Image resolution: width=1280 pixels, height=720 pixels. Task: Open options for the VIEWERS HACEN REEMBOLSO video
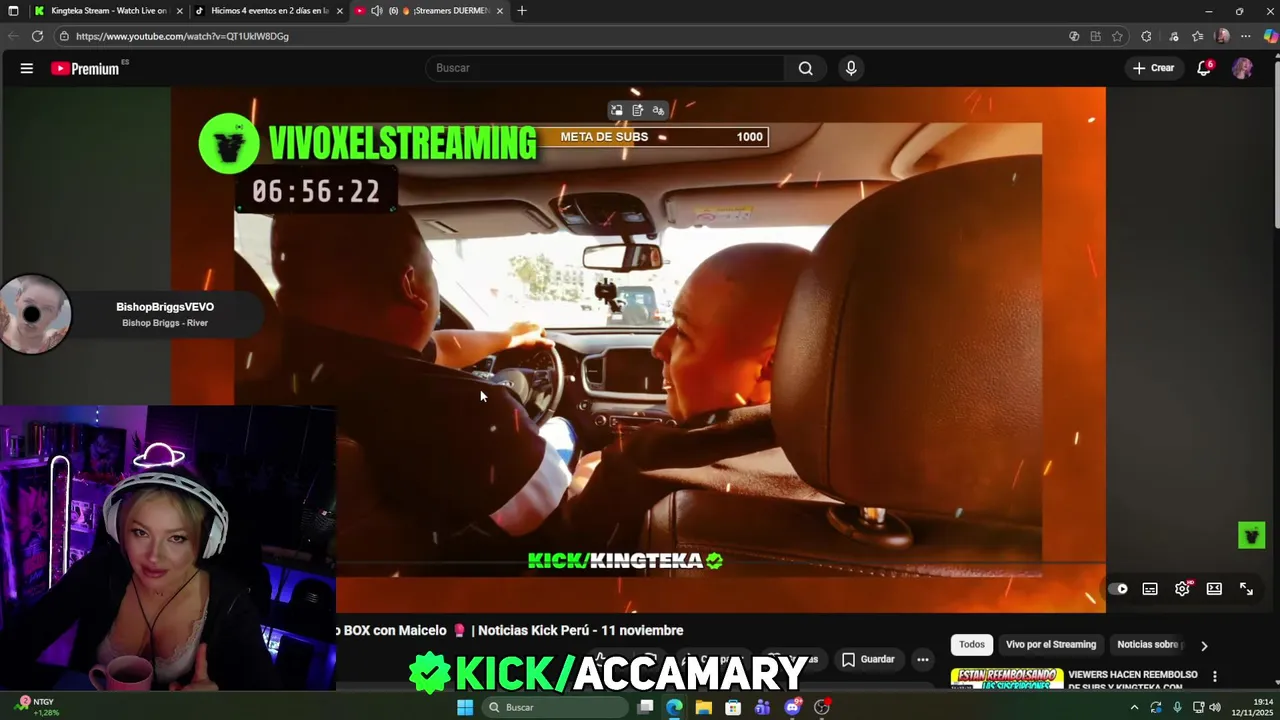[1215, 677]
